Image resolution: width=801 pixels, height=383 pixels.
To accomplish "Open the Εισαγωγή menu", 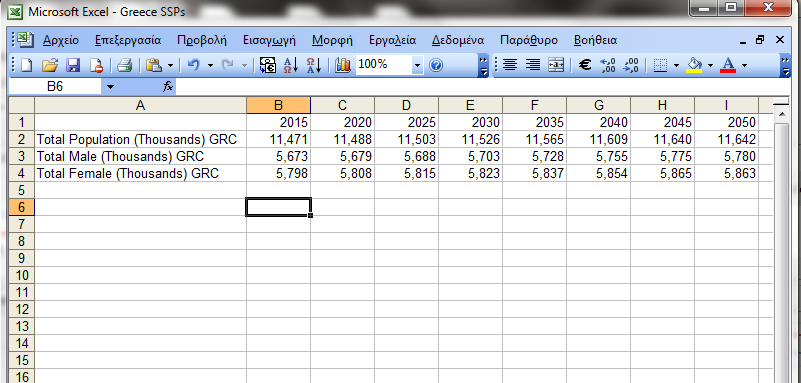I will point(269,40).
